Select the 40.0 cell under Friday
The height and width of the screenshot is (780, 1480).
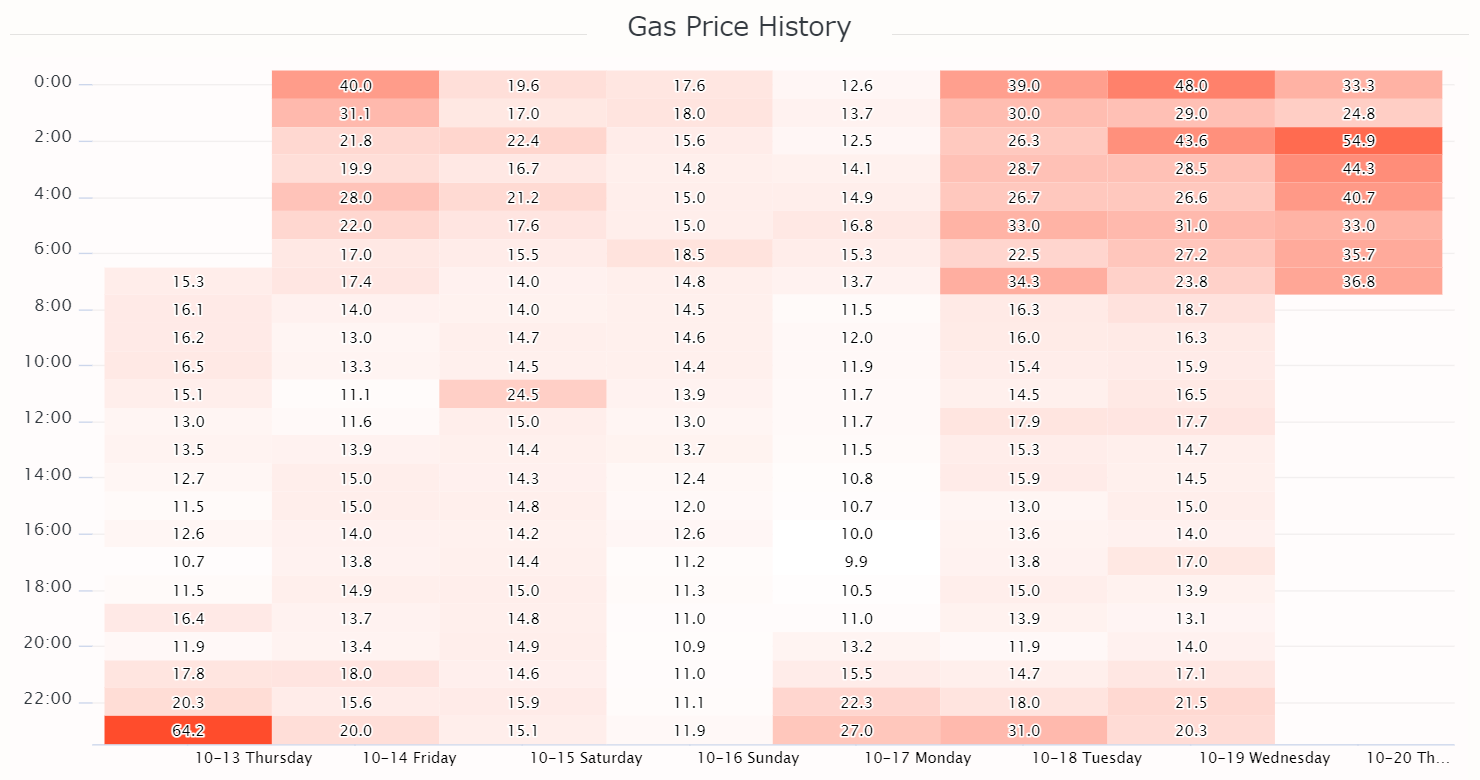(355, 85)
